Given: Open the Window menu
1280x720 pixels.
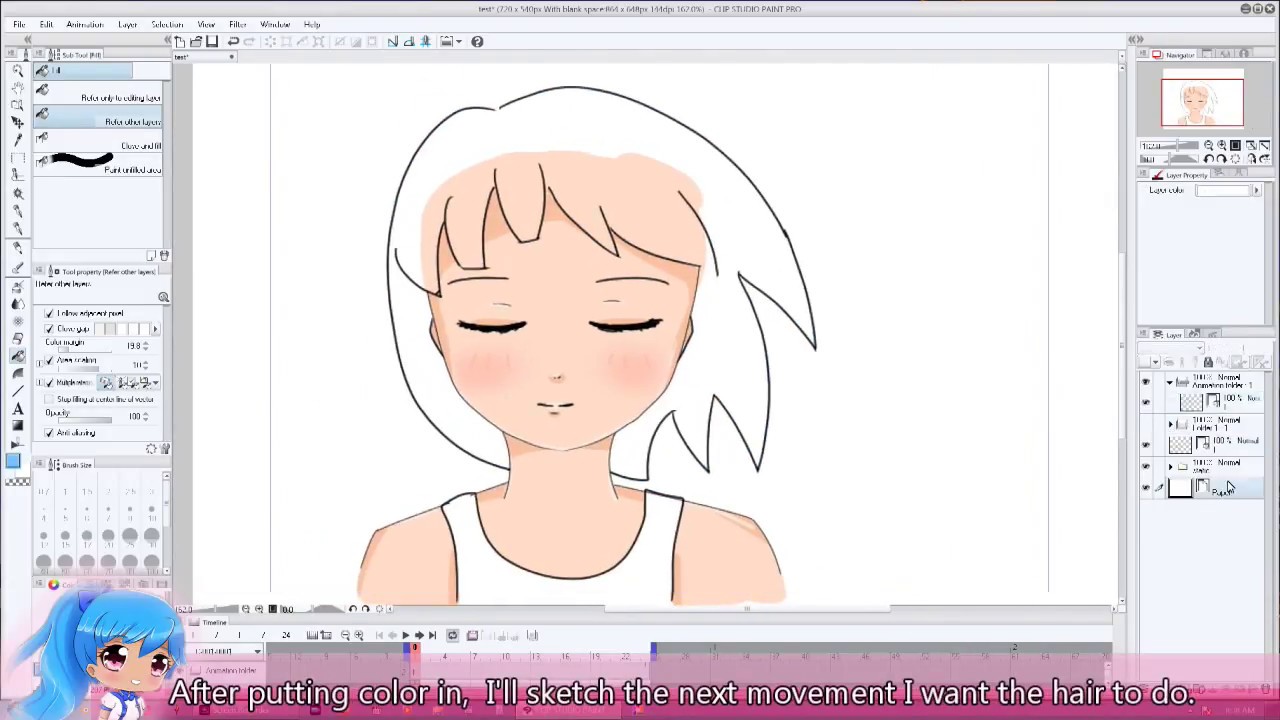Looking at the screenshot, I should (275, 24).
